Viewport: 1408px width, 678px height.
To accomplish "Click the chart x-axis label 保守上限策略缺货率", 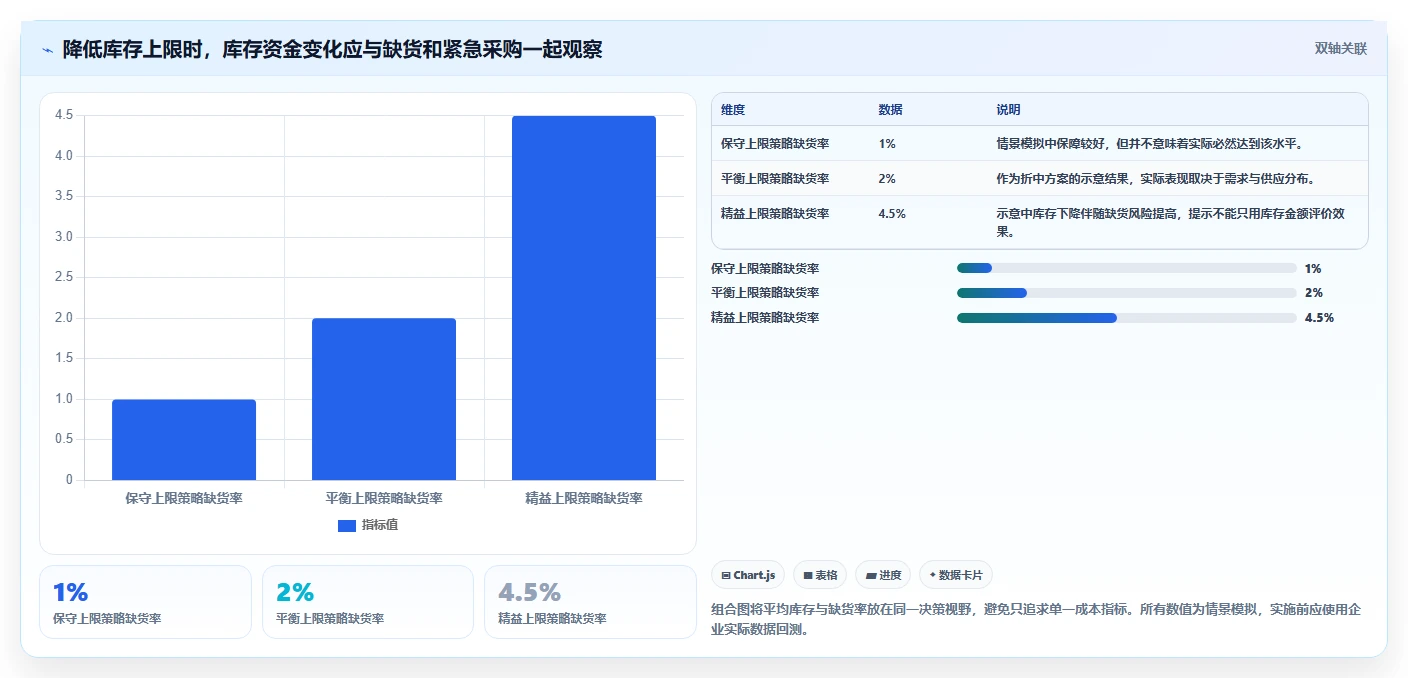I will click(184, 498).
